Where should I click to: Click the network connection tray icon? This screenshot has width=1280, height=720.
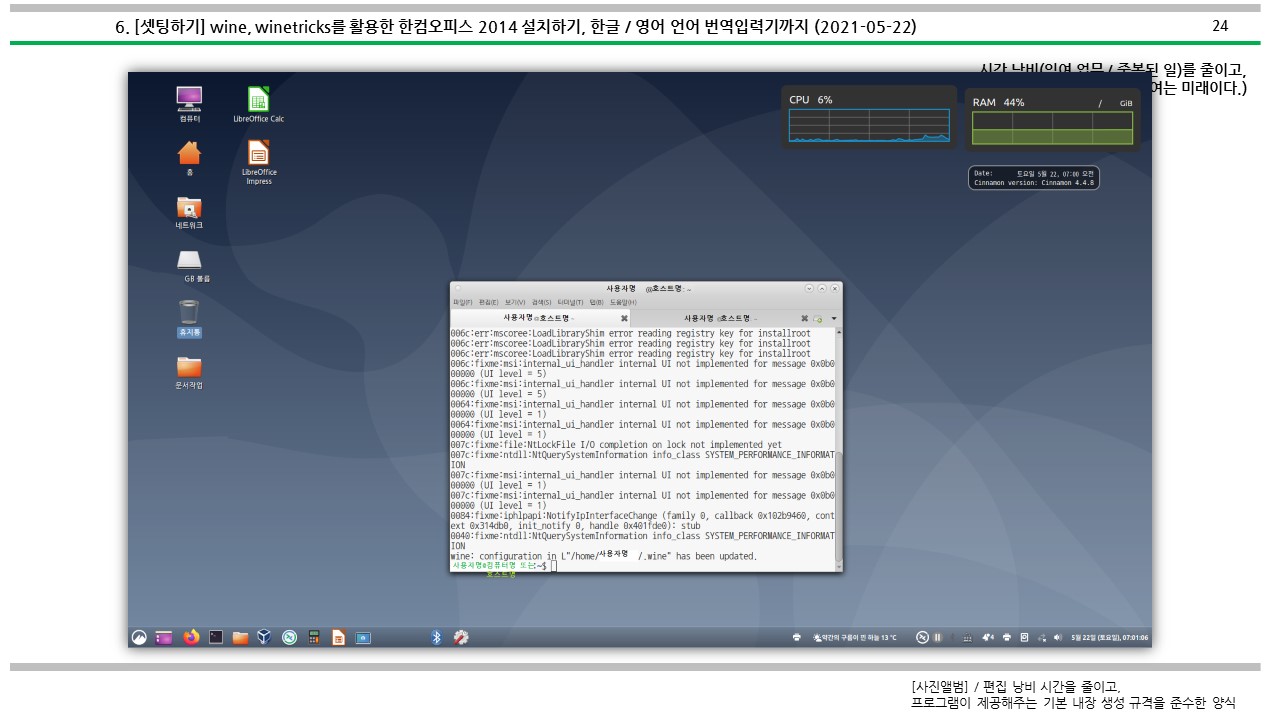1042,637
